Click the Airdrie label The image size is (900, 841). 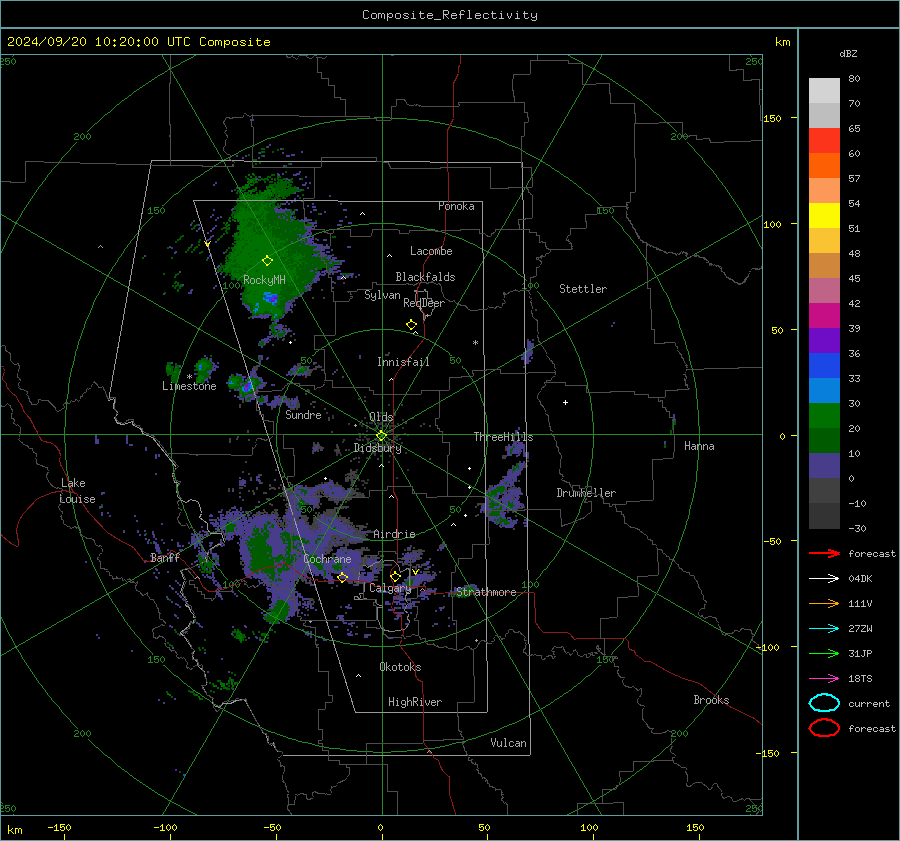click(394, 534)
